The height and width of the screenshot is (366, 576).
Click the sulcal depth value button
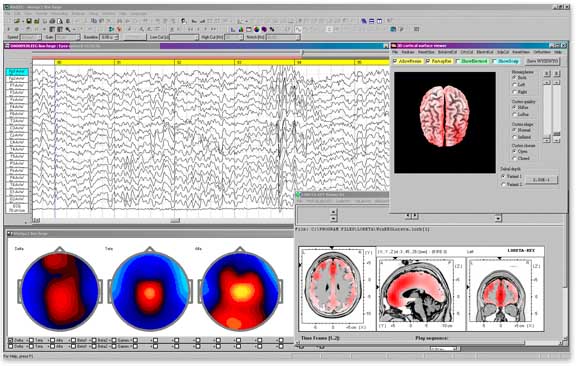pos(541,180)
